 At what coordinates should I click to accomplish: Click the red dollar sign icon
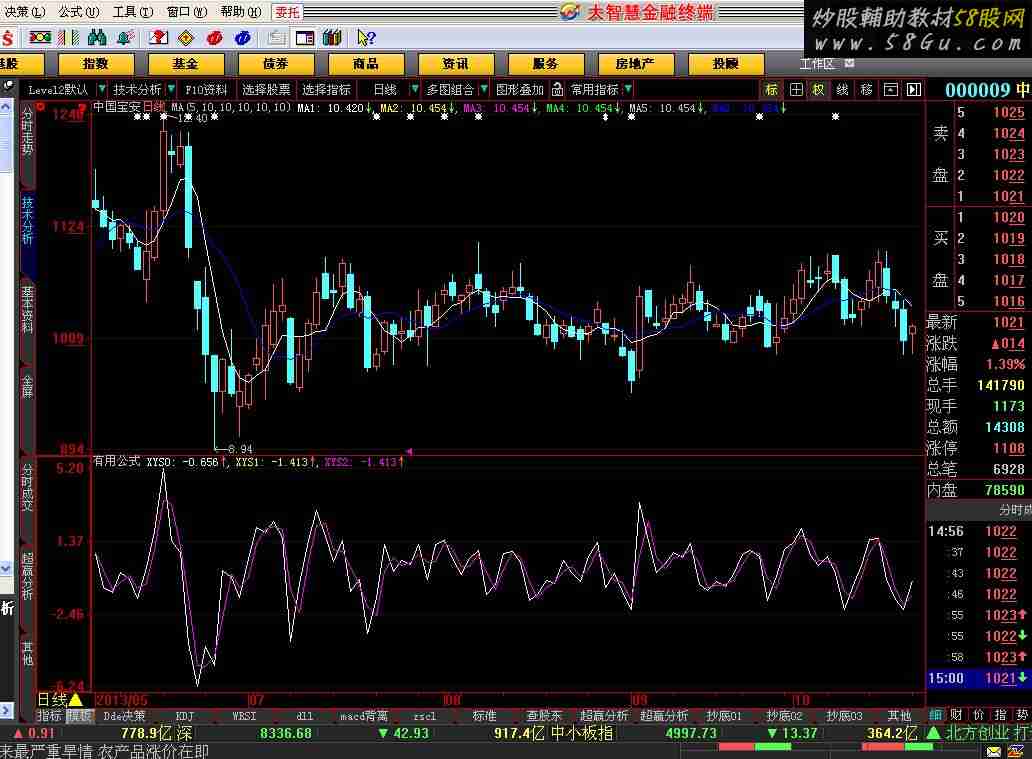7,38
